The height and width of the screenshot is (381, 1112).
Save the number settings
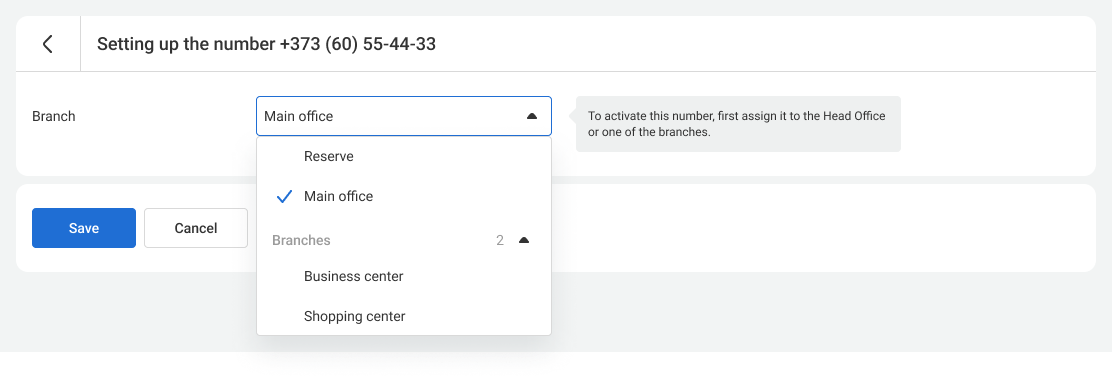pyautogui.click(x=84, y=228)
